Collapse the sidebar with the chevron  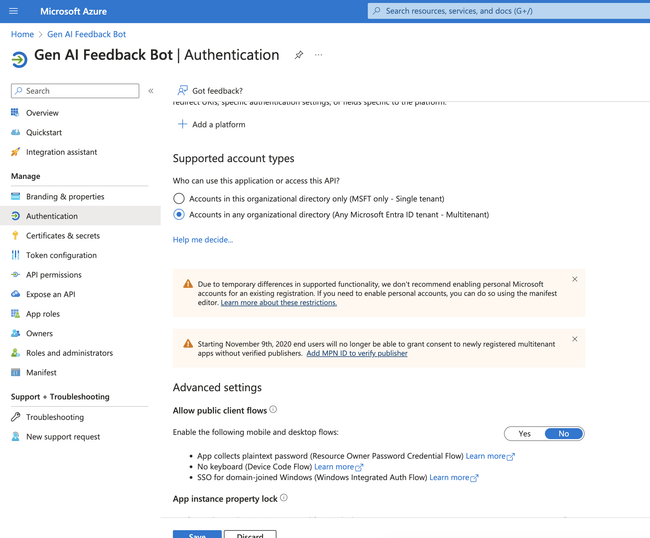pos(151,91)
